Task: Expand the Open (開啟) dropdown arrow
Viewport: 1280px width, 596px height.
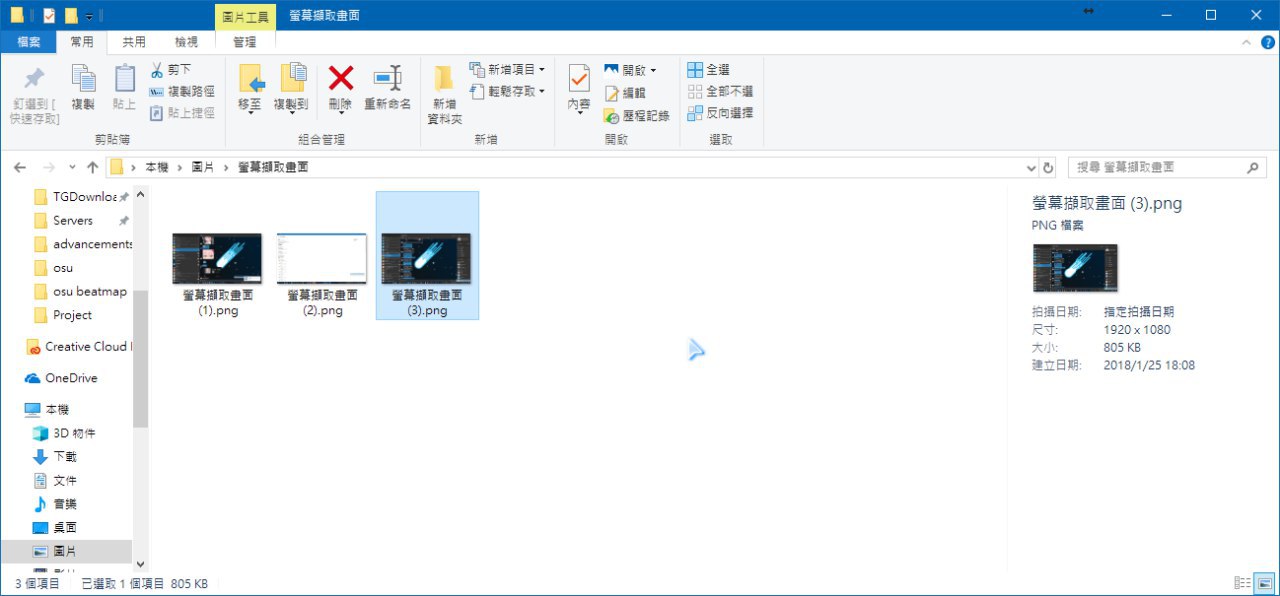Action: tap(653, 70)
